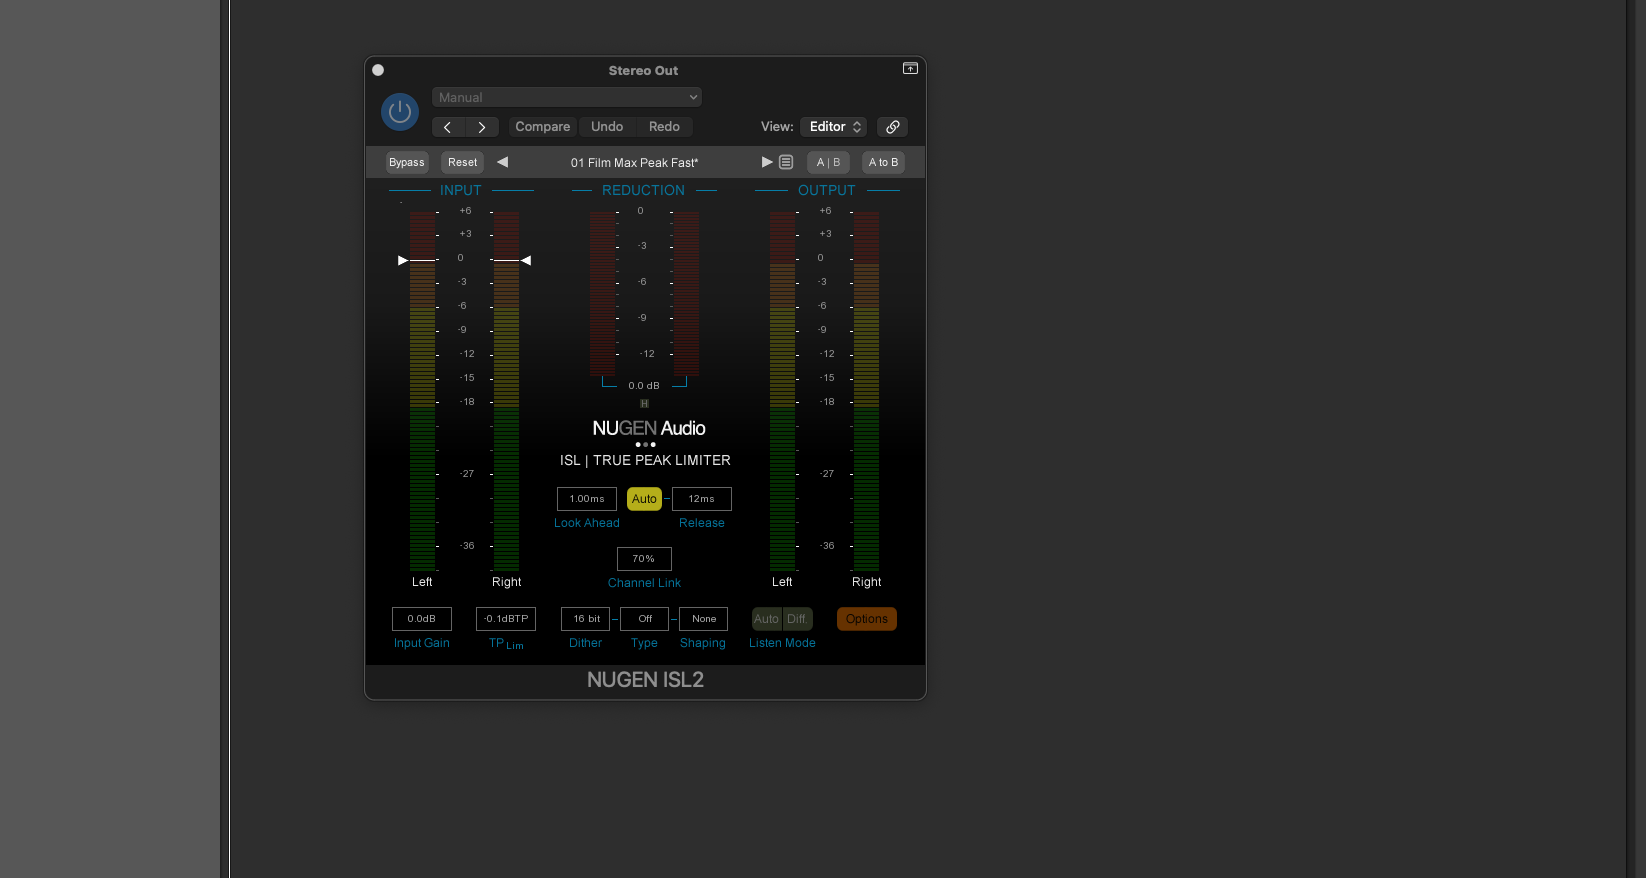Select previous preset with left triangle
The image size is (1646, 878).
pos(503,162)
